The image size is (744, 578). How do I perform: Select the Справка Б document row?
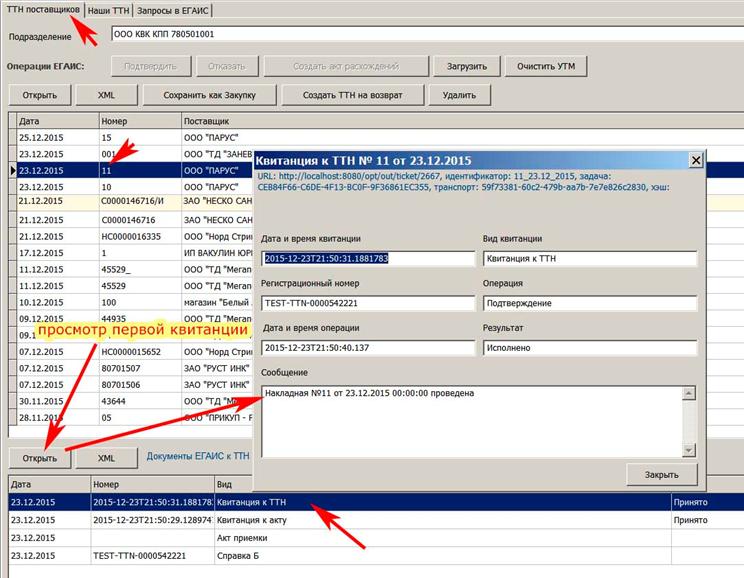pos(376,556)
